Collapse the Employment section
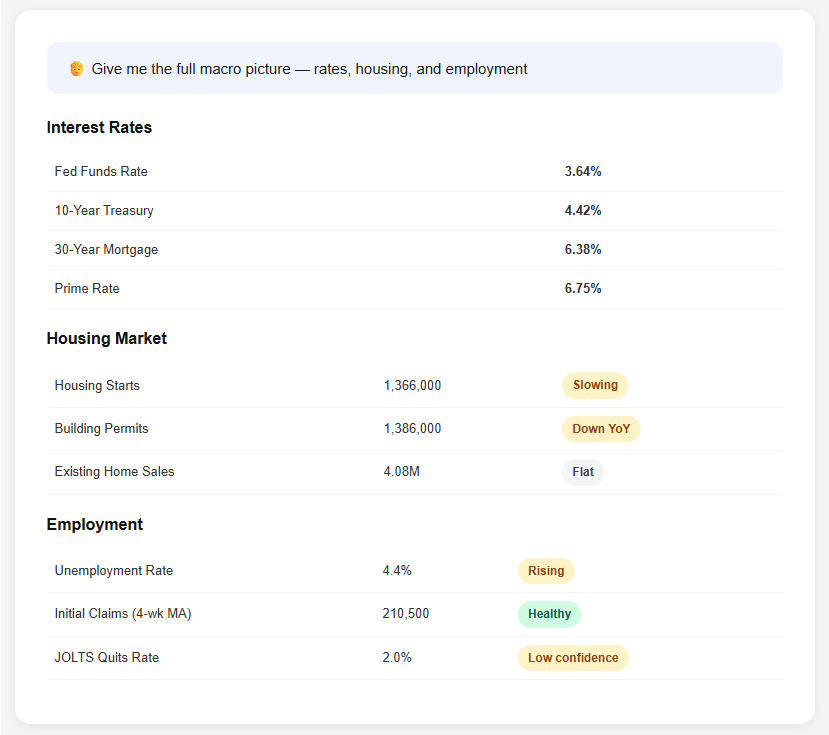 94,524
